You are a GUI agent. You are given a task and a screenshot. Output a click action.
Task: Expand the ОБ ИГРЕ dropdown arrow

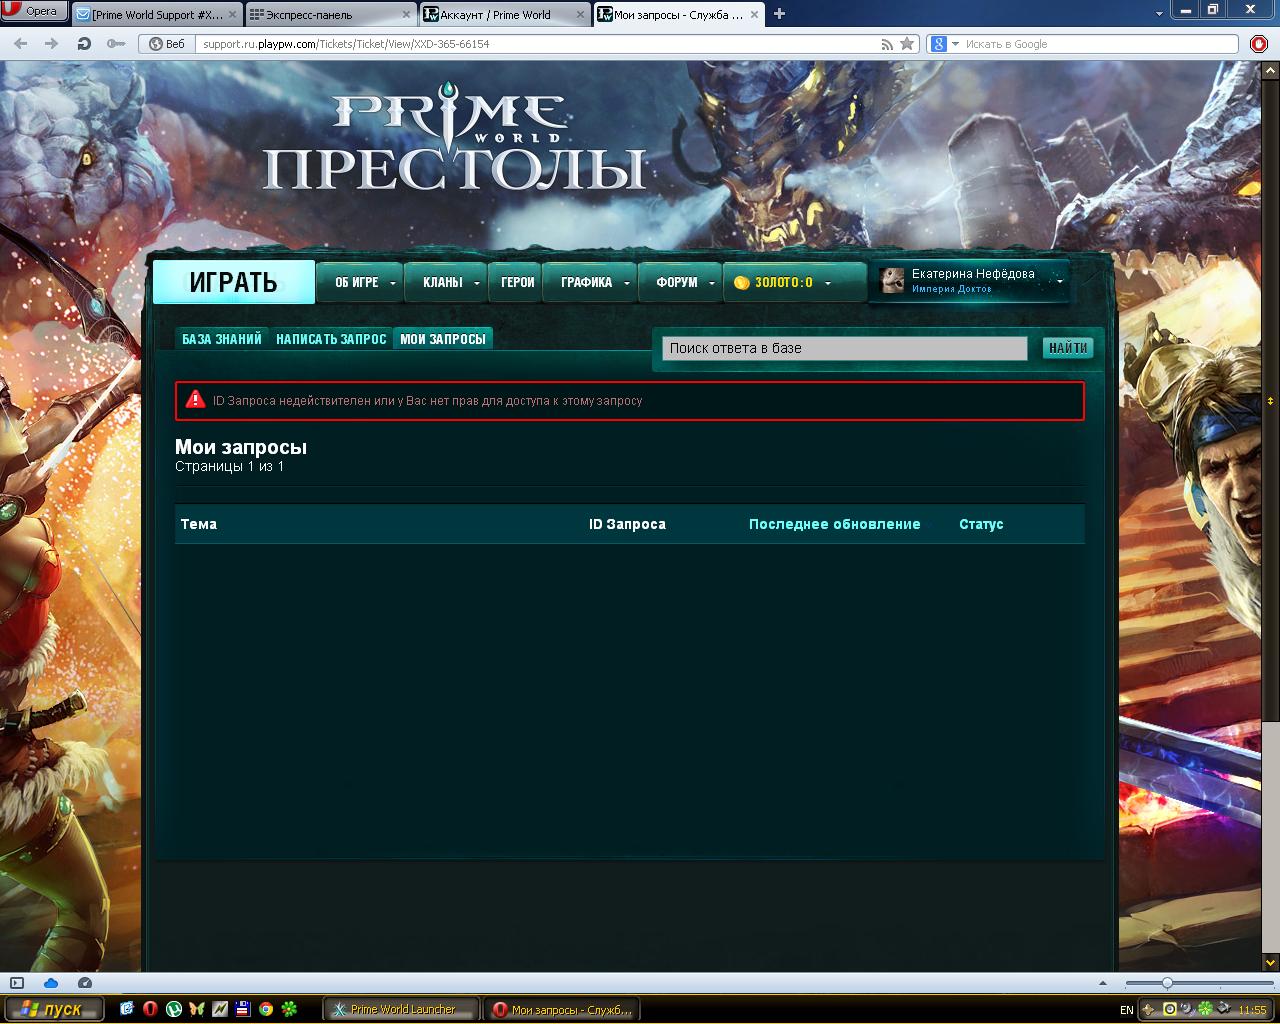click(x=393, y=283)
